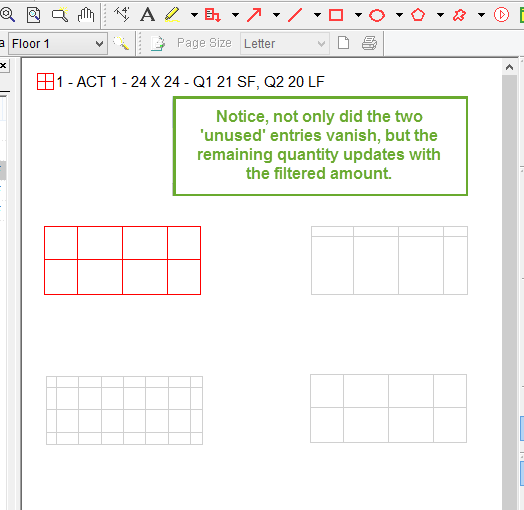Open the Floor 1 page dropdown

pos(57,43)
